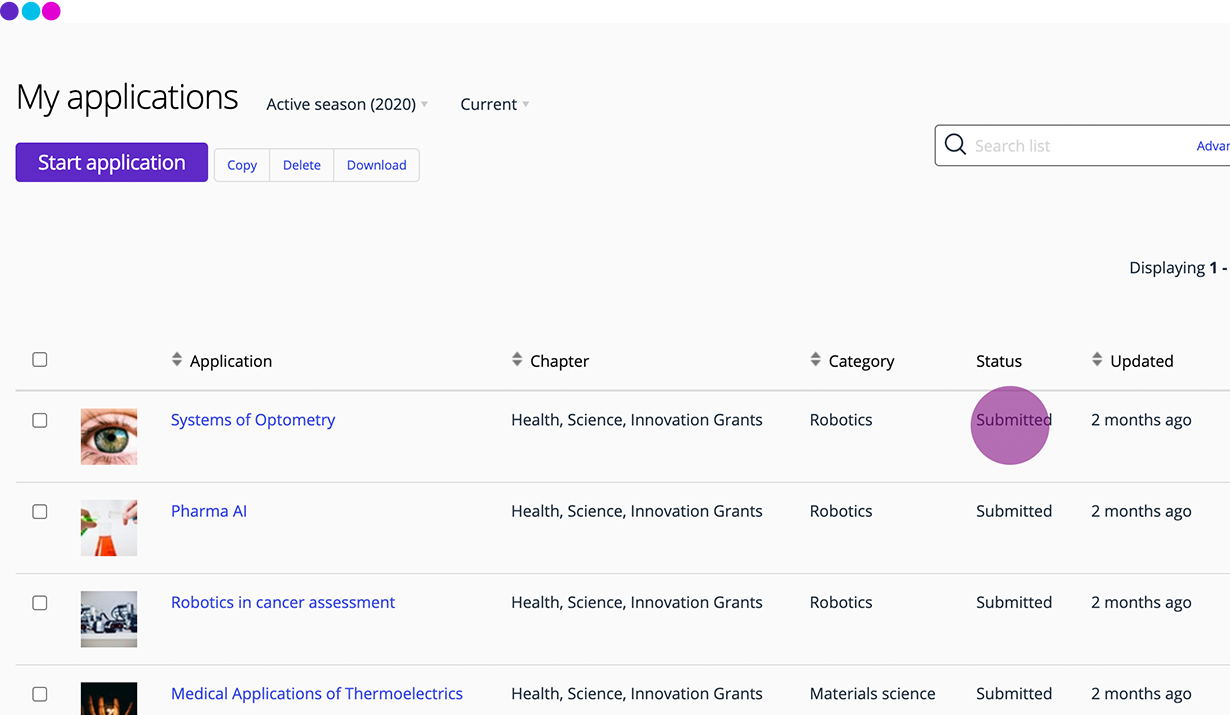
Task: Open the Current filter dropdown
Action: pos(493,104)
